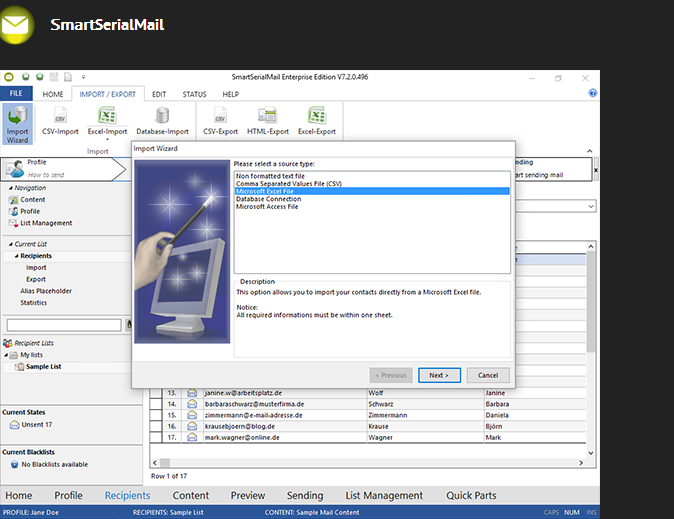Select Non formatted text file source type
This screenshot has height=519, width=674.
click(372, 176)
